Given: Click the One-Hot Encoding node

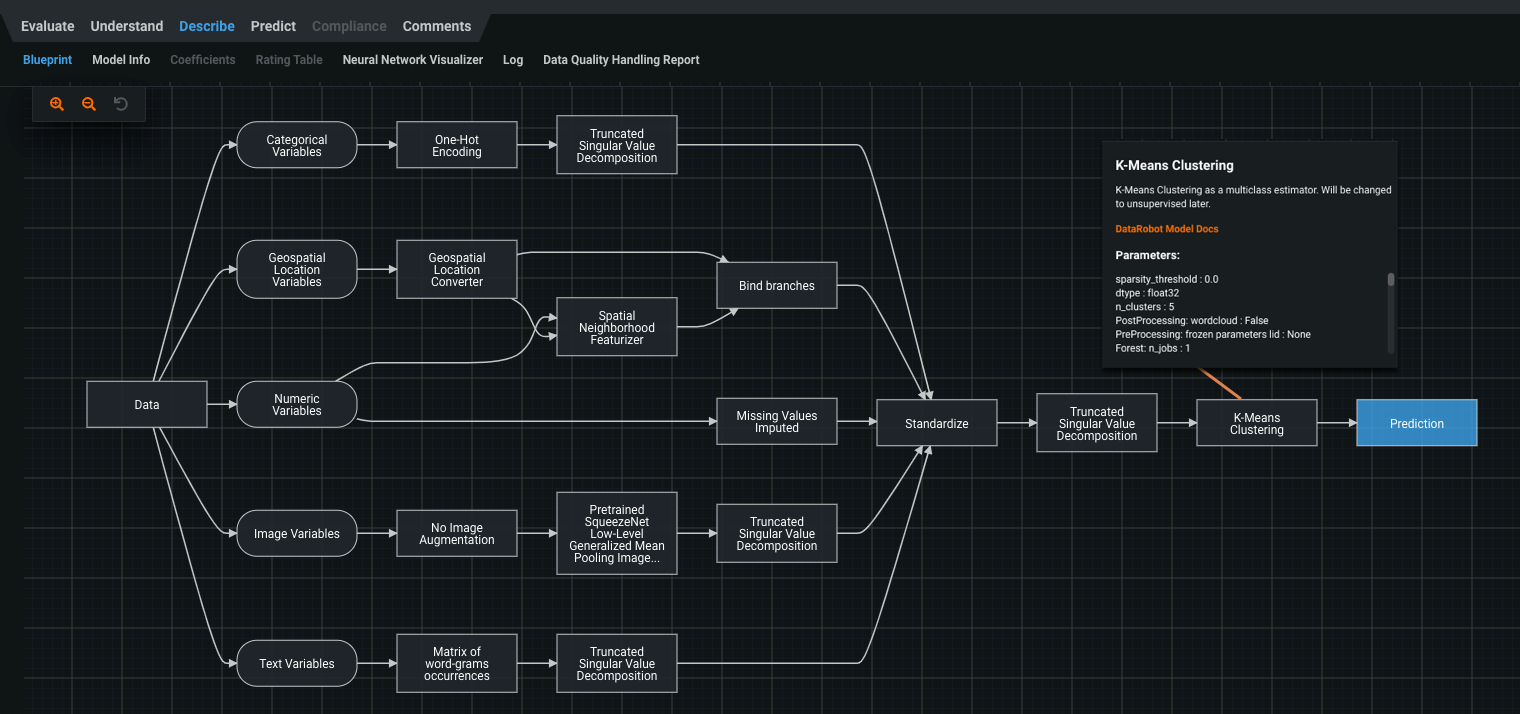Looking at the screenshot, I should tap(457, 146).
